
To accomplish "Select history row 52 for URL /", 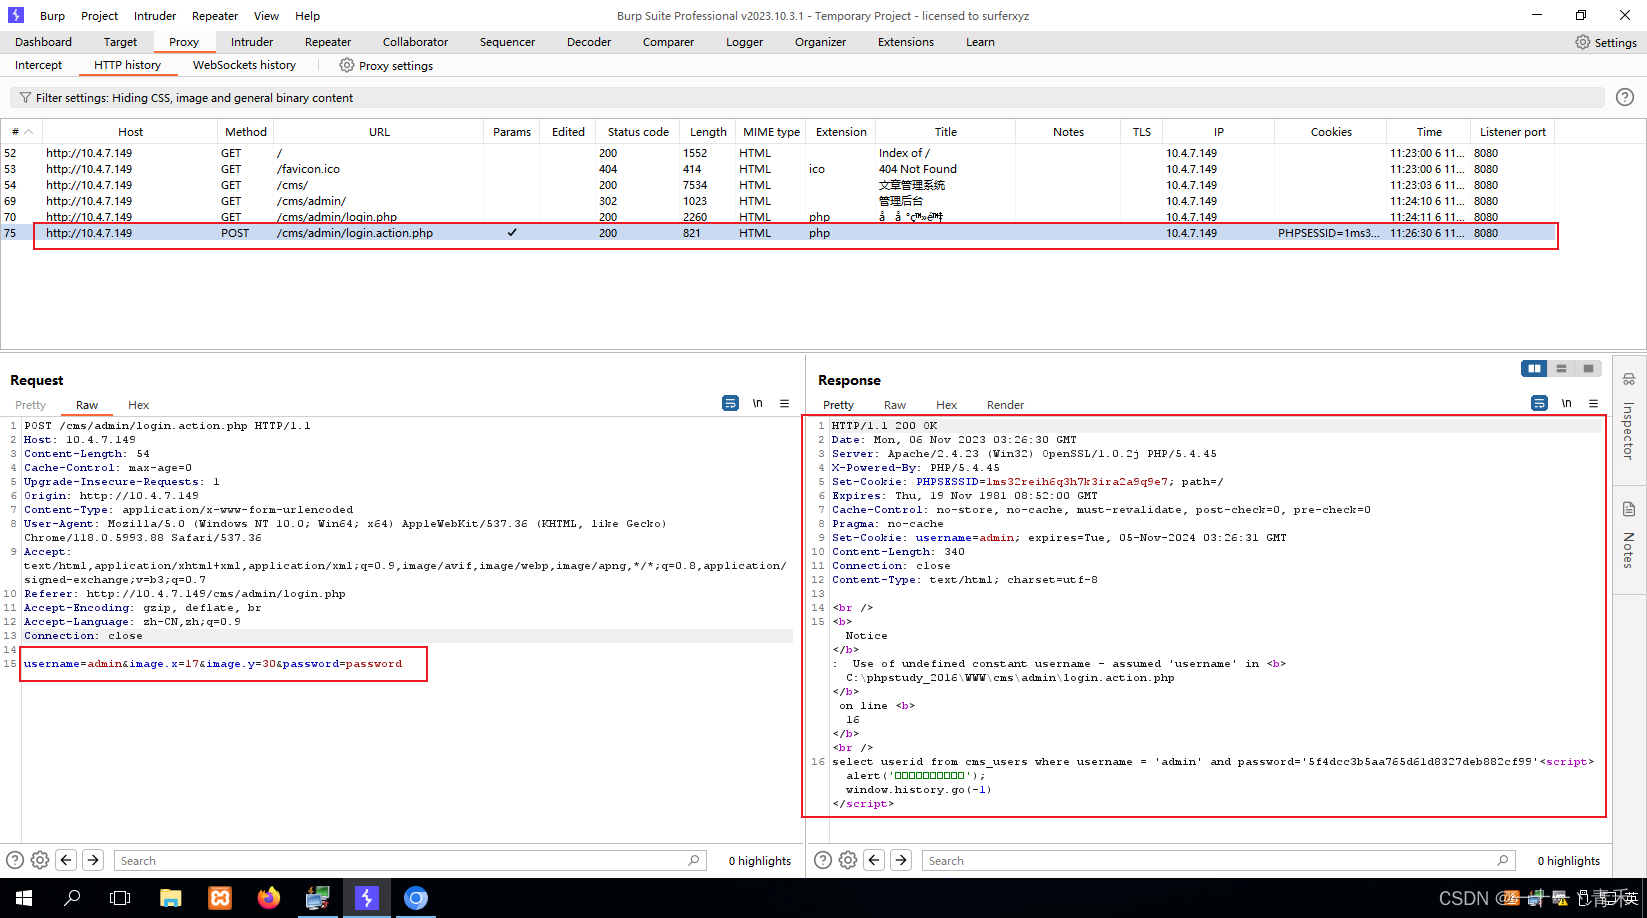I will pyautogui.click(x=778, y=153).
